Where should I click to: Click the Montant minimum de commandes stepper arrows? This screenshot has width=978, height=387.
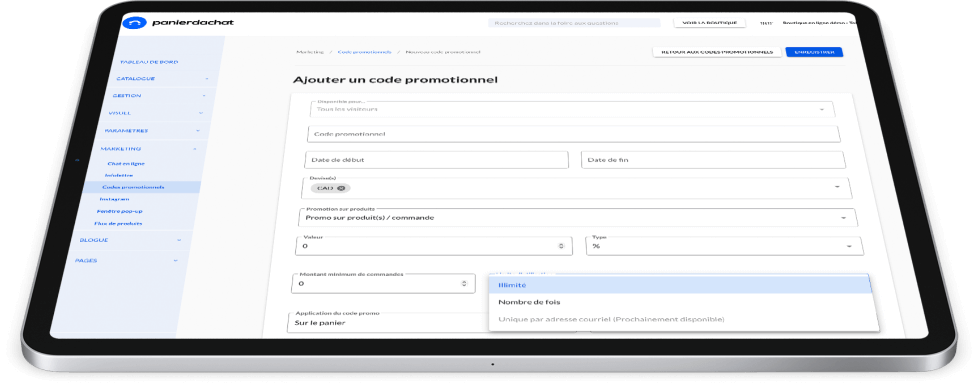(x=463, y=283)
